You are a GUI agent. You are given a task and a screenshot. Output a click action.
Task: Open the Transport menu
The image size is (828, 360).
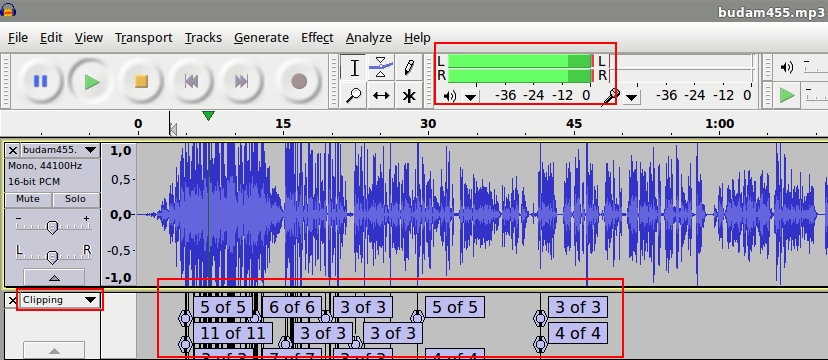click(x=144, y=37)
